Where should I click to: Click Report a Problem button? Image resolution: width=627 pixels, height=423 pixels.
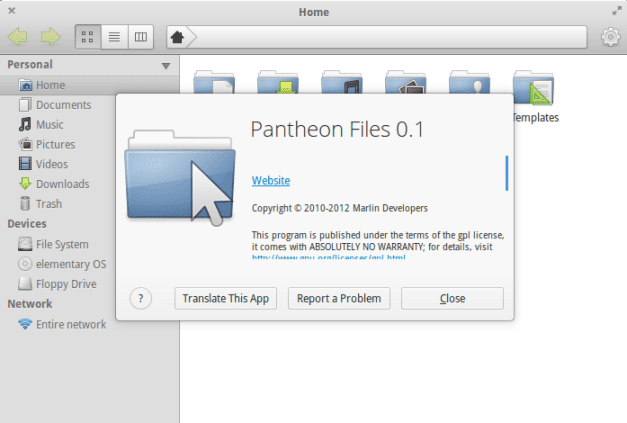339,298
